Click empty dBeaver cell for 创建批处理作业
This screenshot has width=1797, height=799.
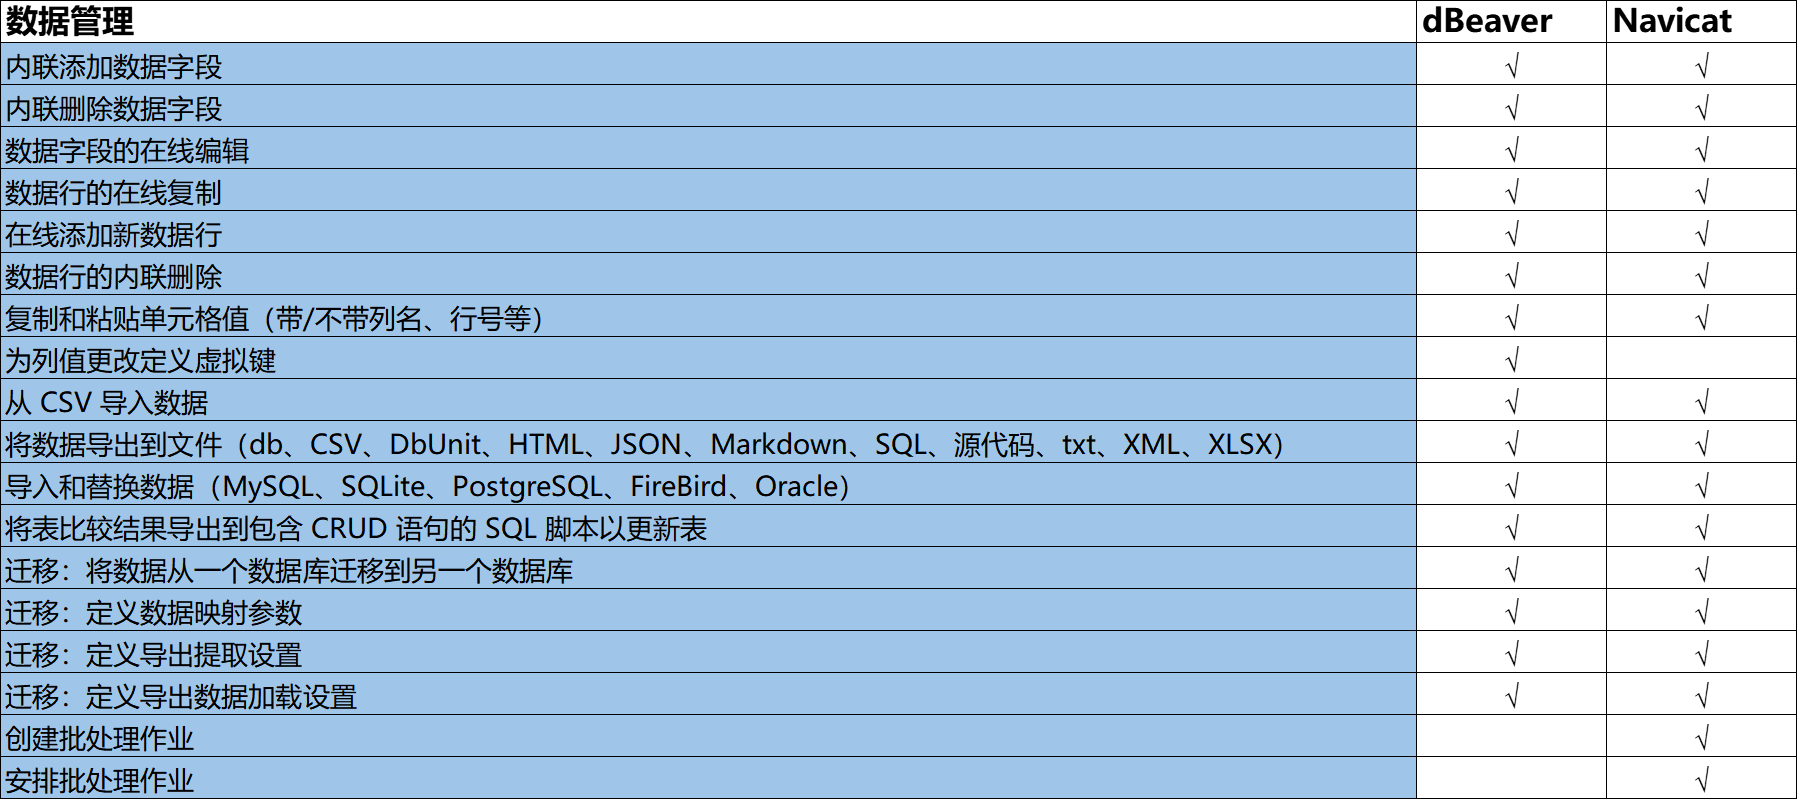1511,738
